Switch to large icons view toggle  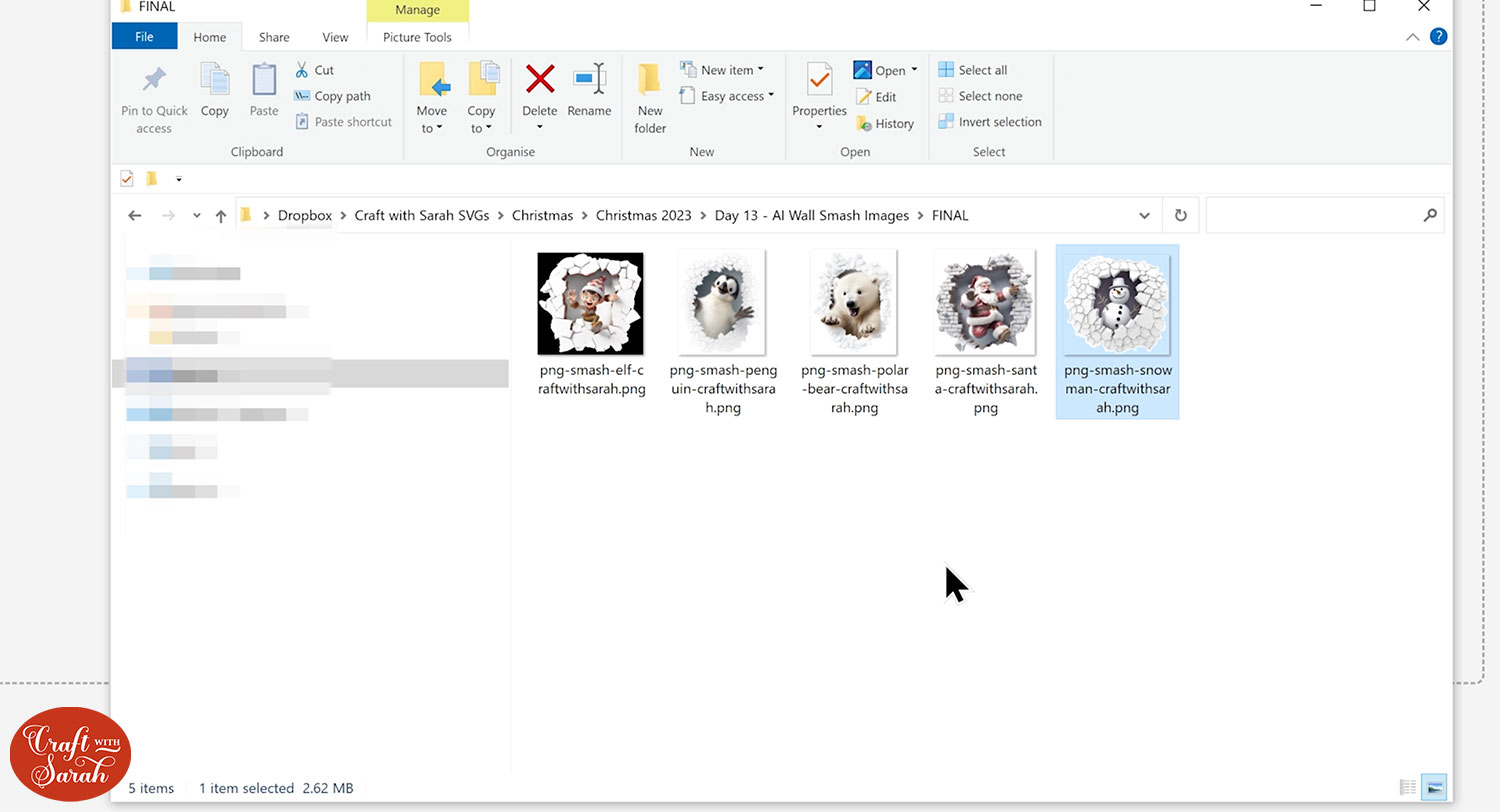coord(1434,787)
